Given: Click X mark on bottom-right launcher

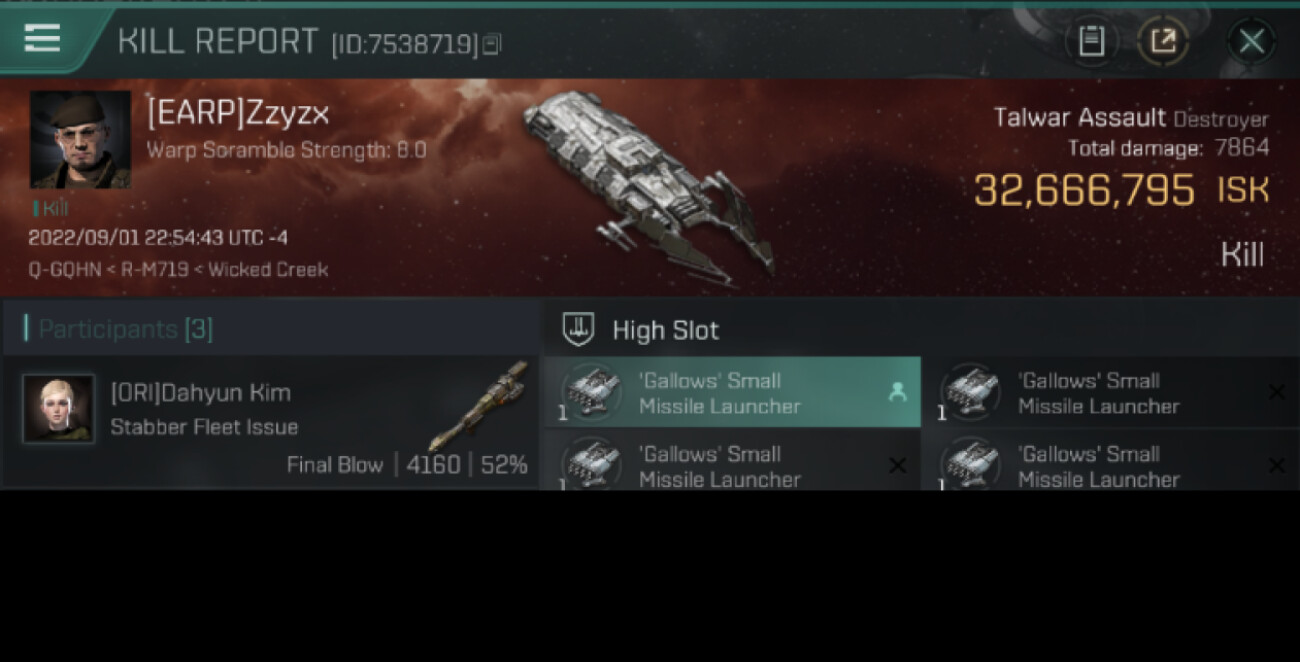Looking at the screenshot, I should pos(1276,465).
